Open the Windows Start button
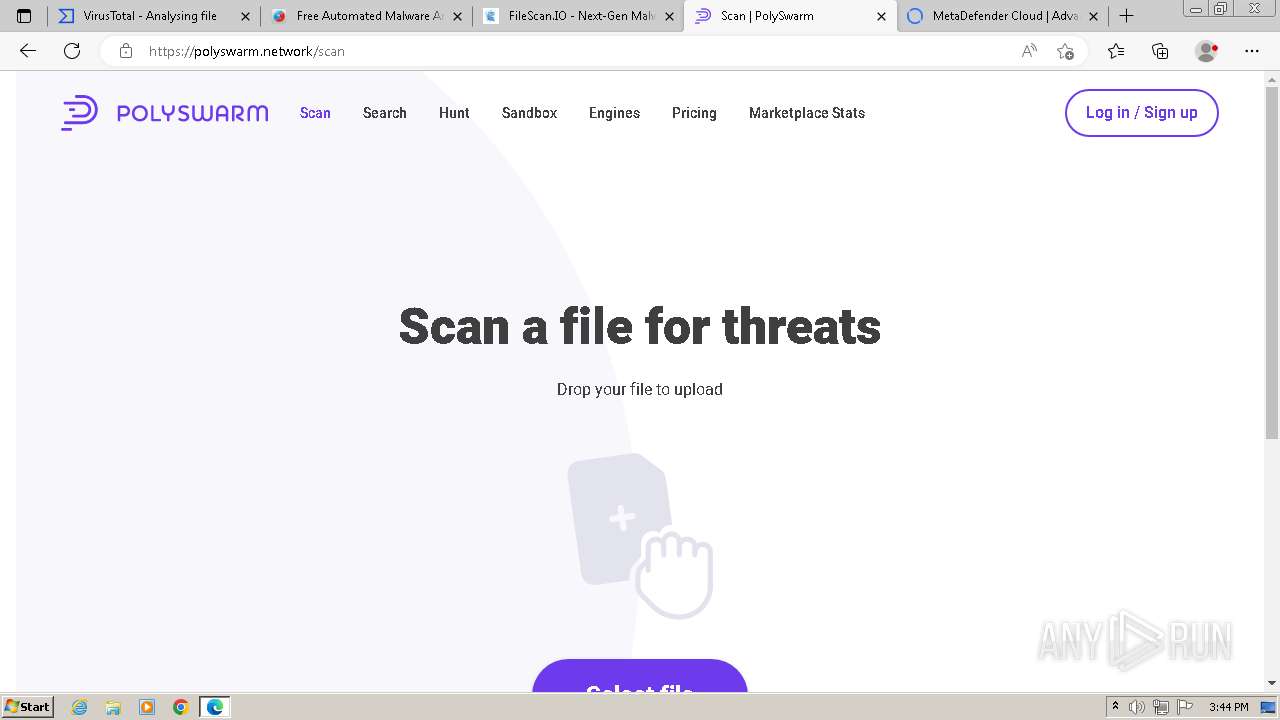Viewport: 1280px width, 720px height. (x=27, y=707)
